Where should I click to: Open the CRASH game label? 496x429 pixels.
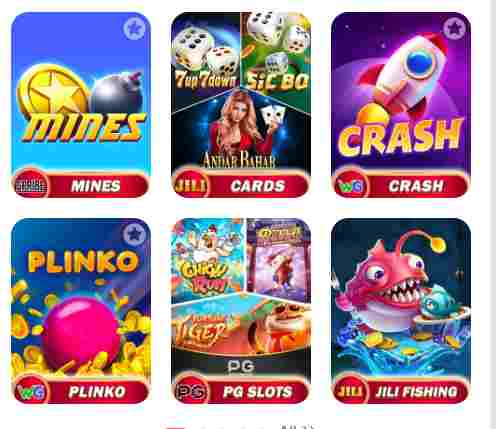tap(417, 186)
